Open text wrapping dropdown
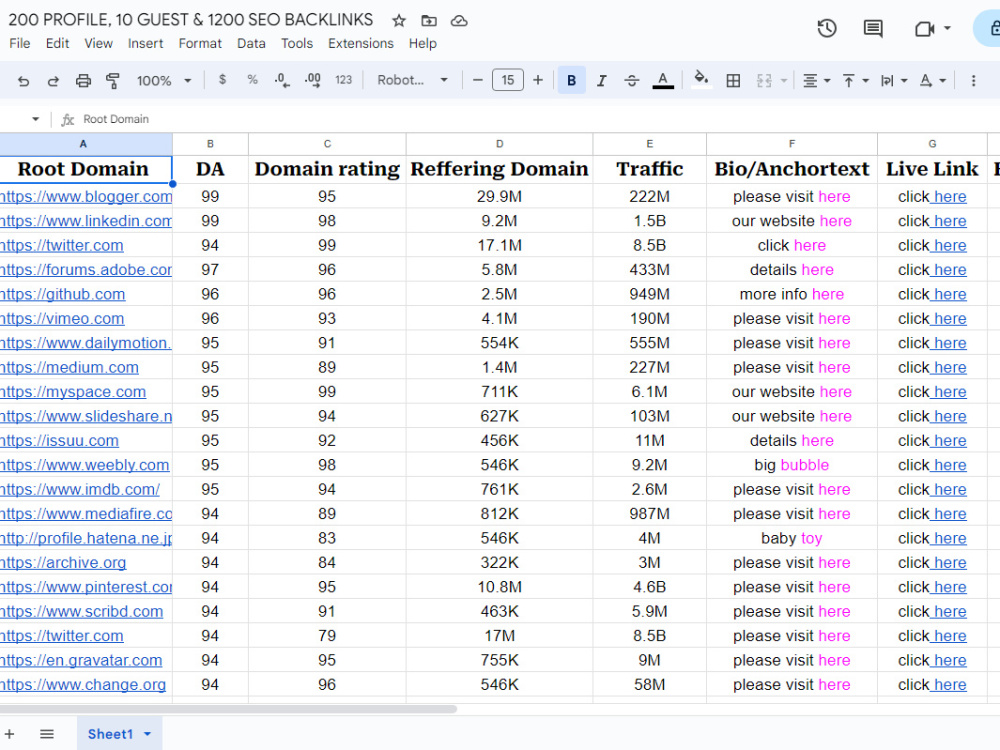 click(x=893, y=80)
